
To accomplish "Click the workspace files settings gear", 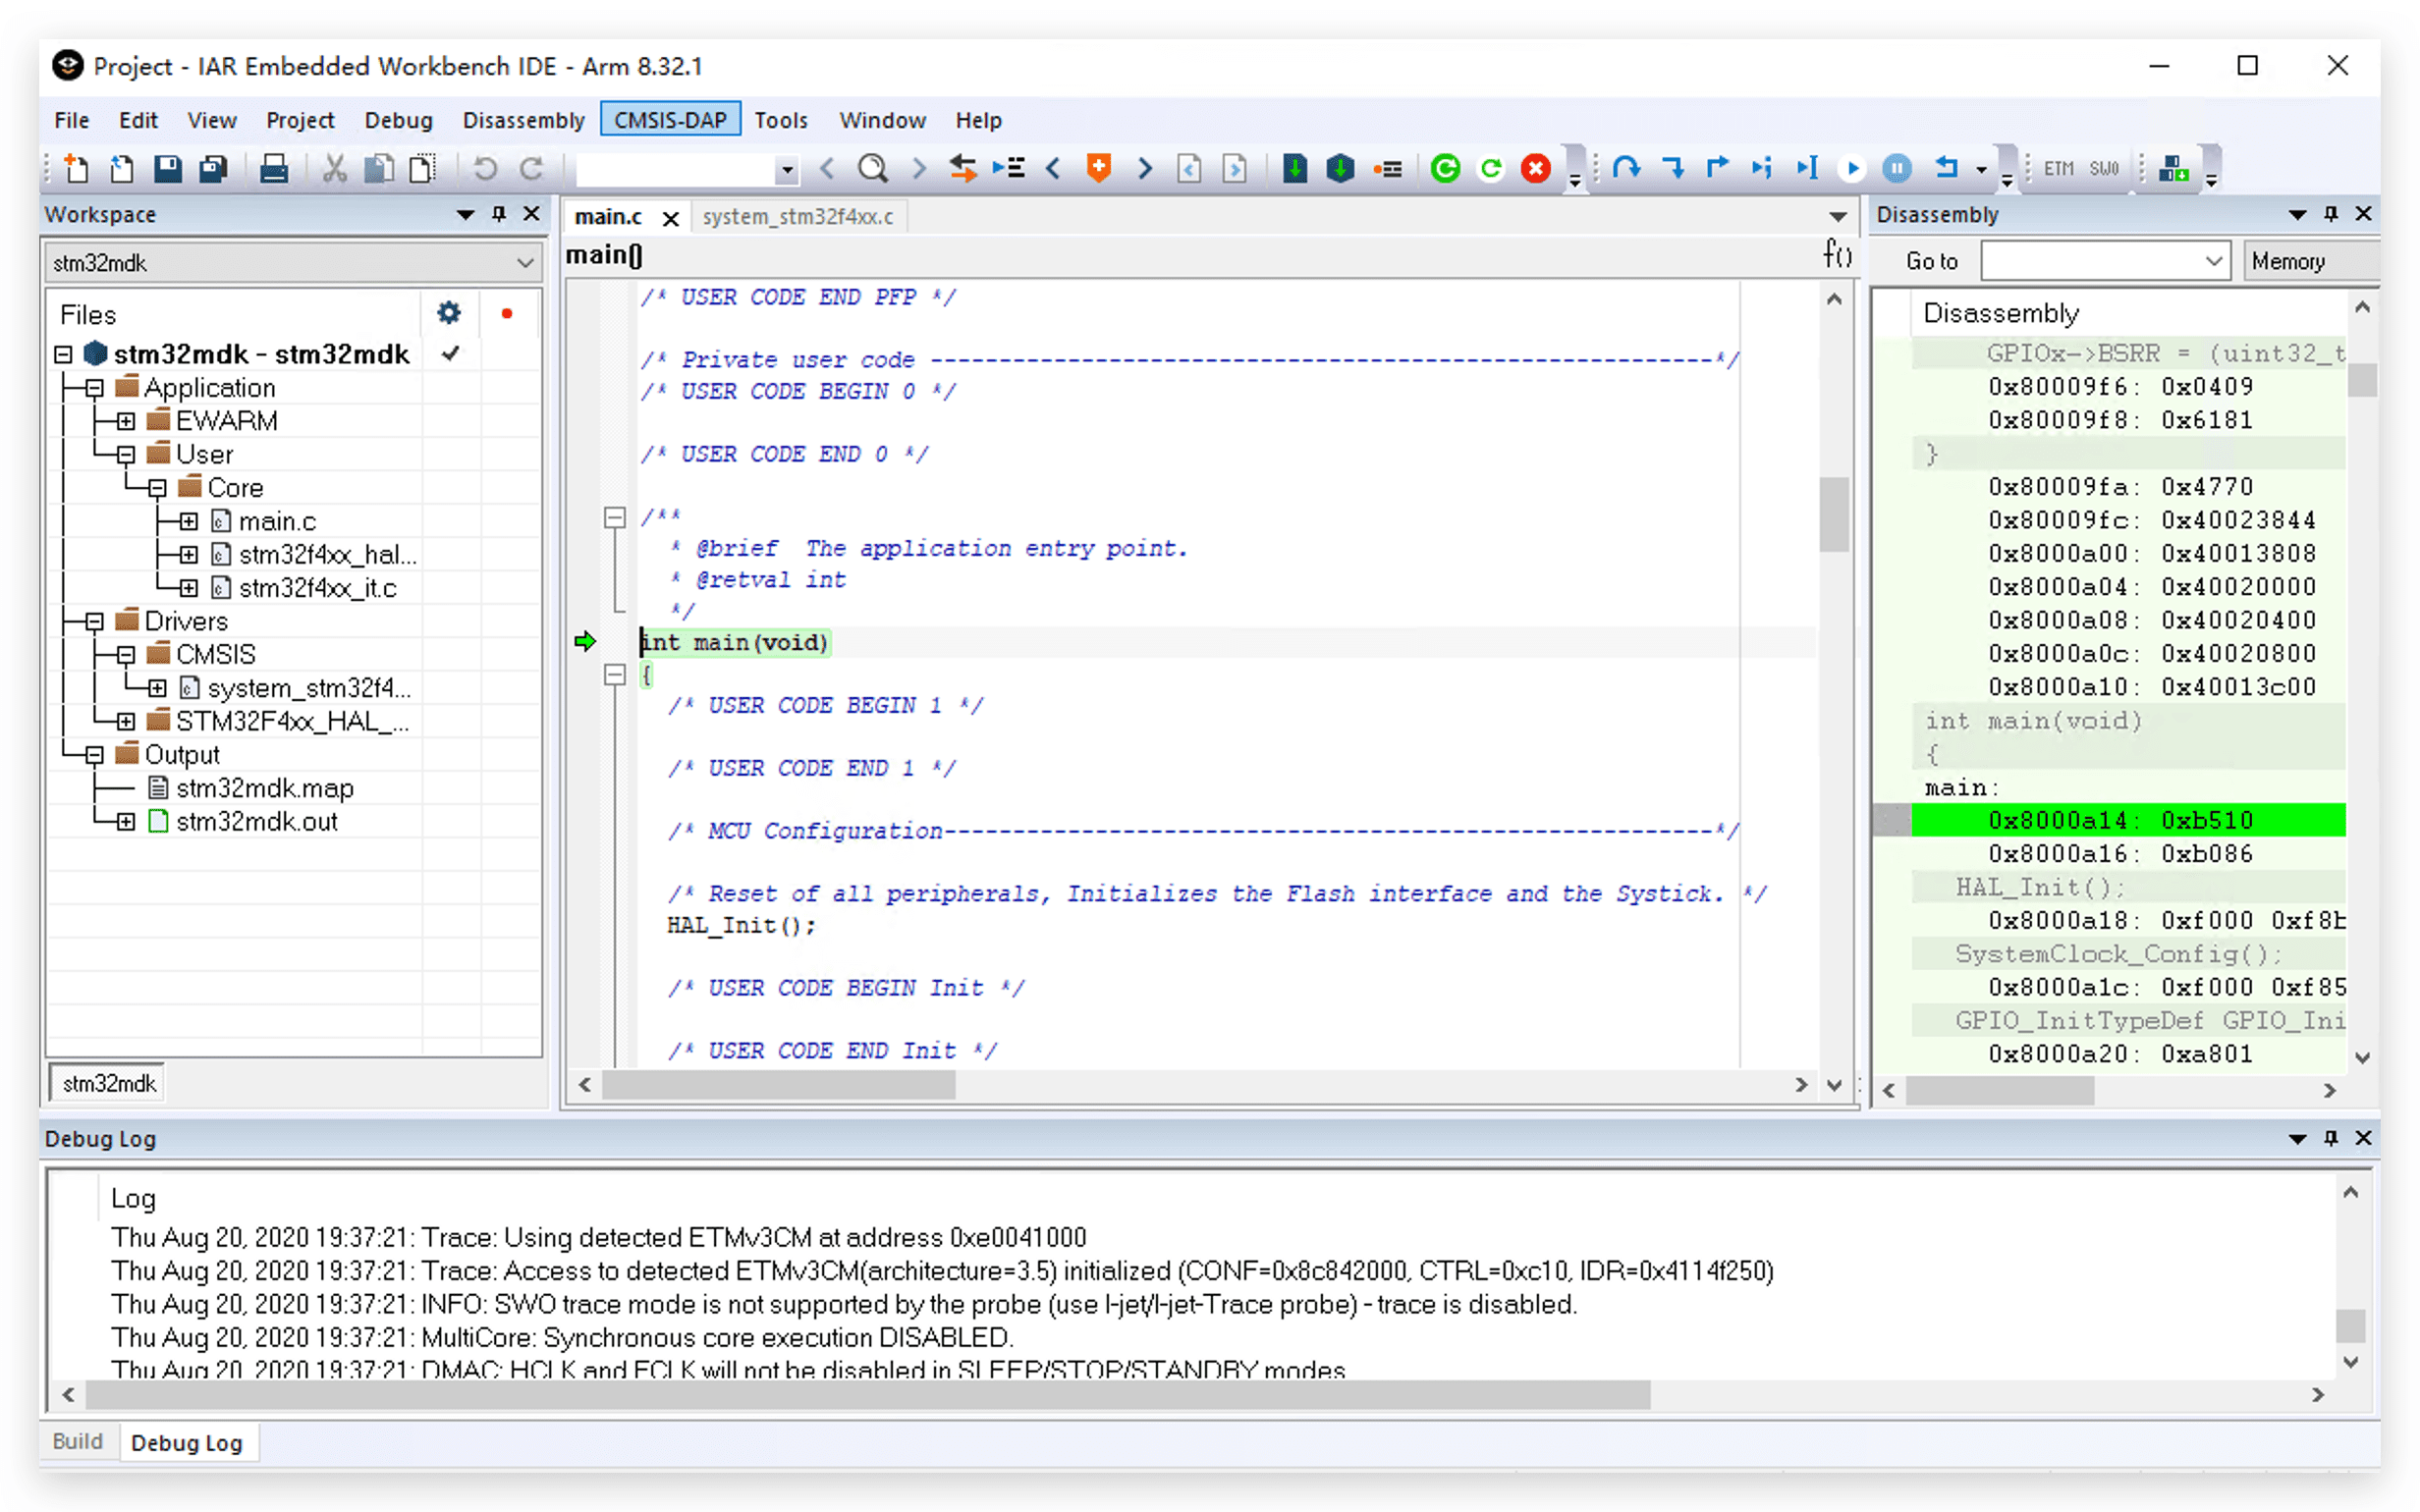I will pyautogui.click(x=449, y=313).
